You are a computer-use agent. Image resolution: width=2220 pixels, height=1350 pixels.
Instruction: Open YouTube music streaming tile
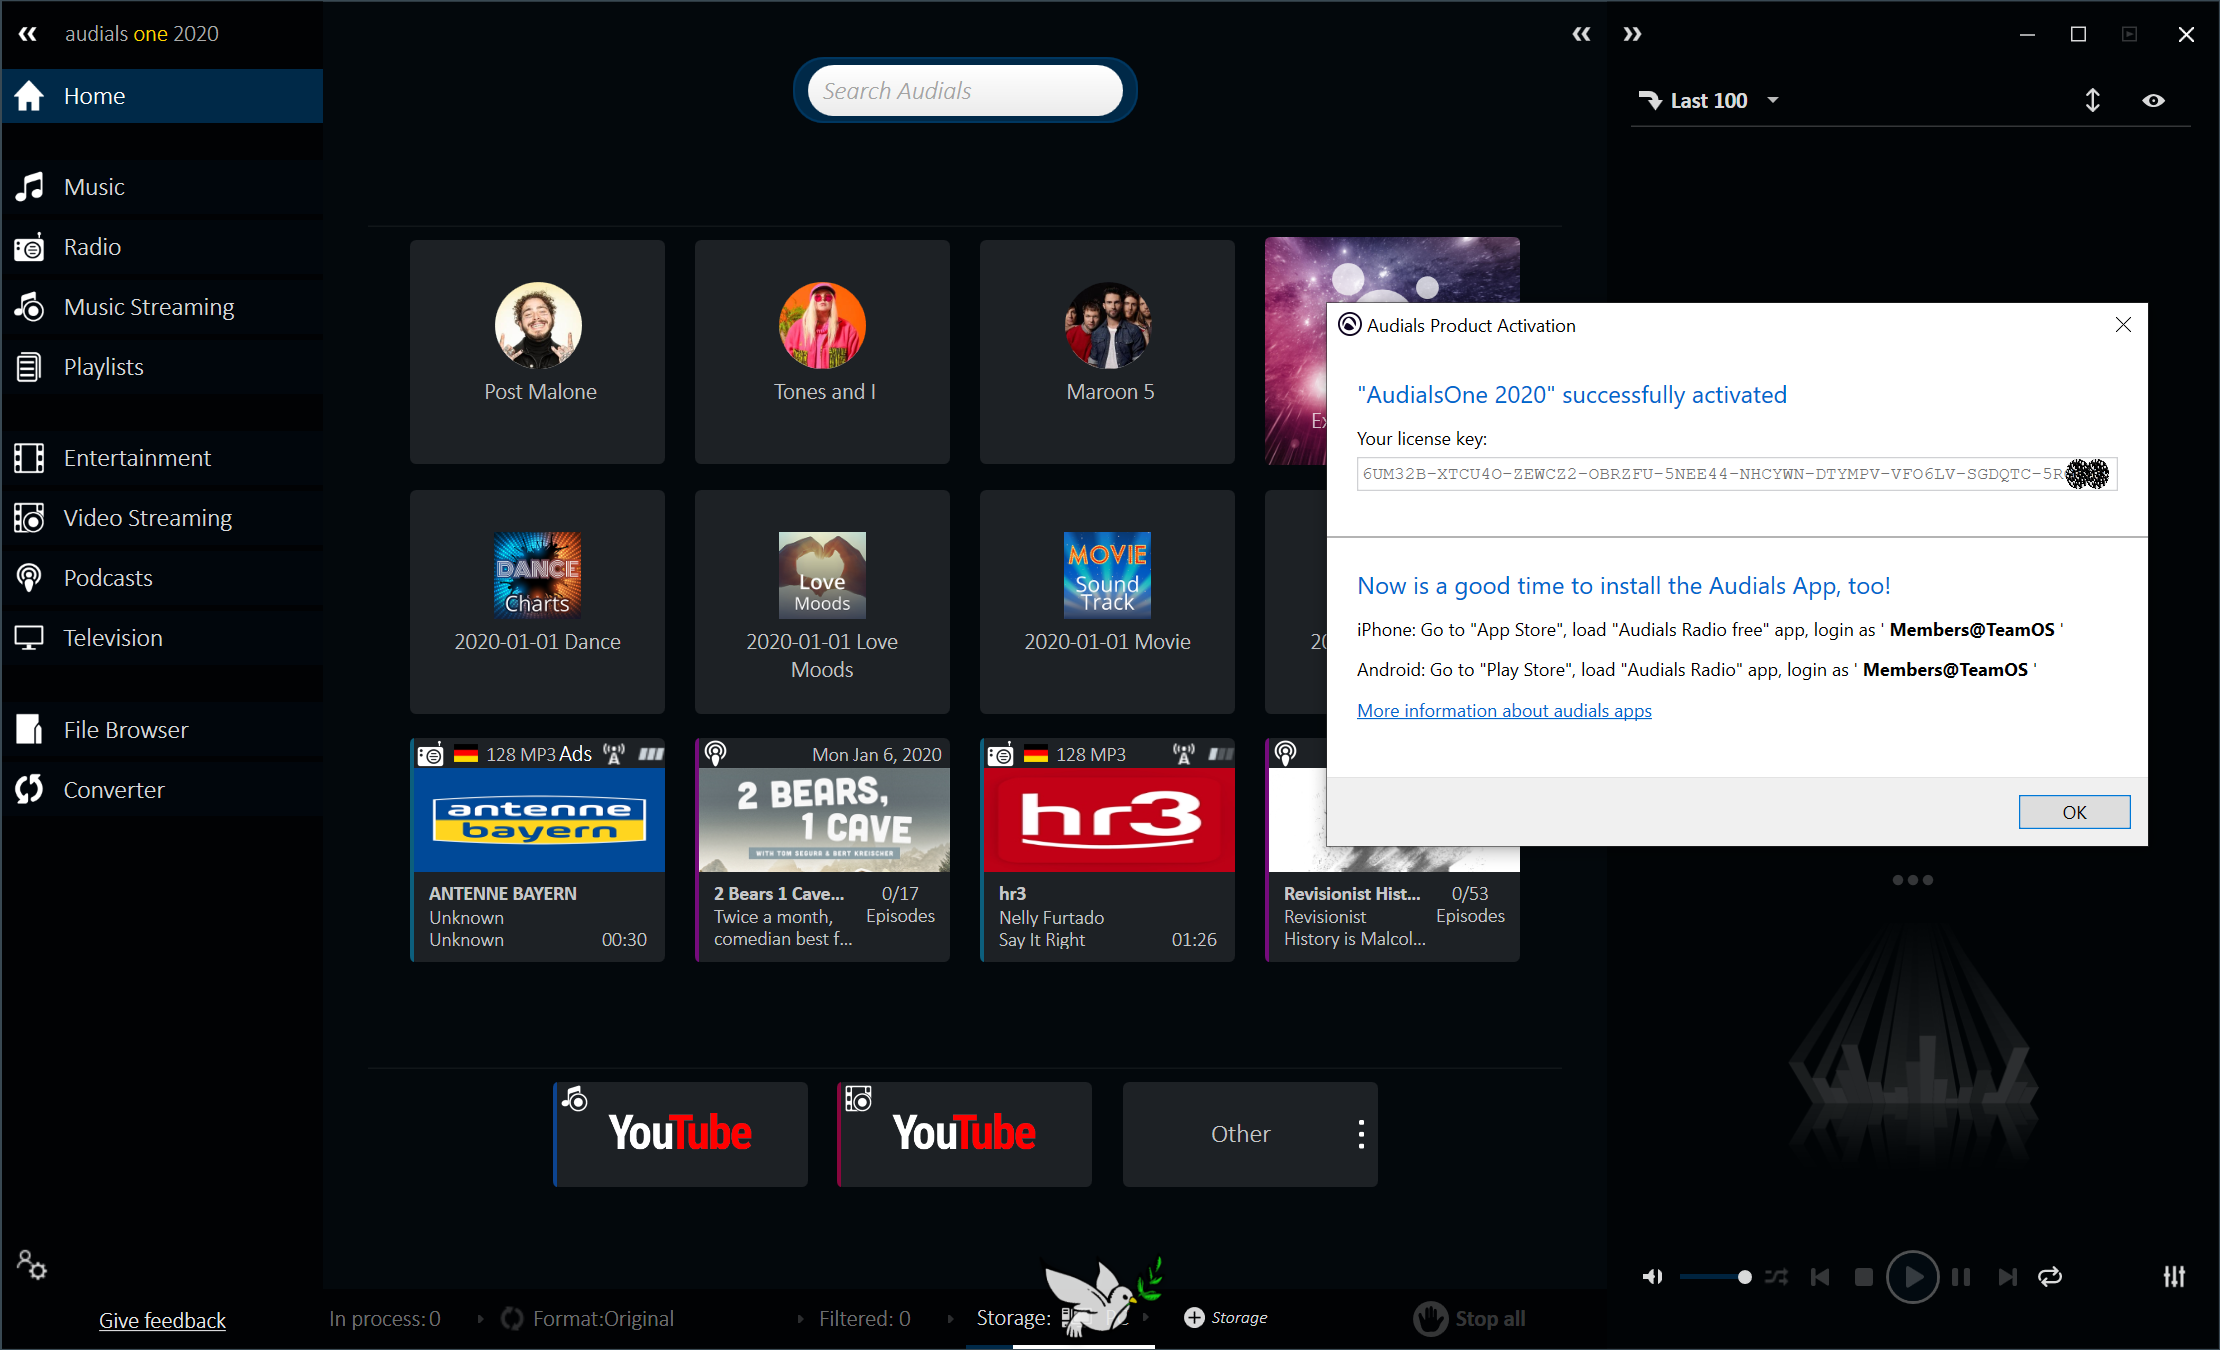[680, 1134]
